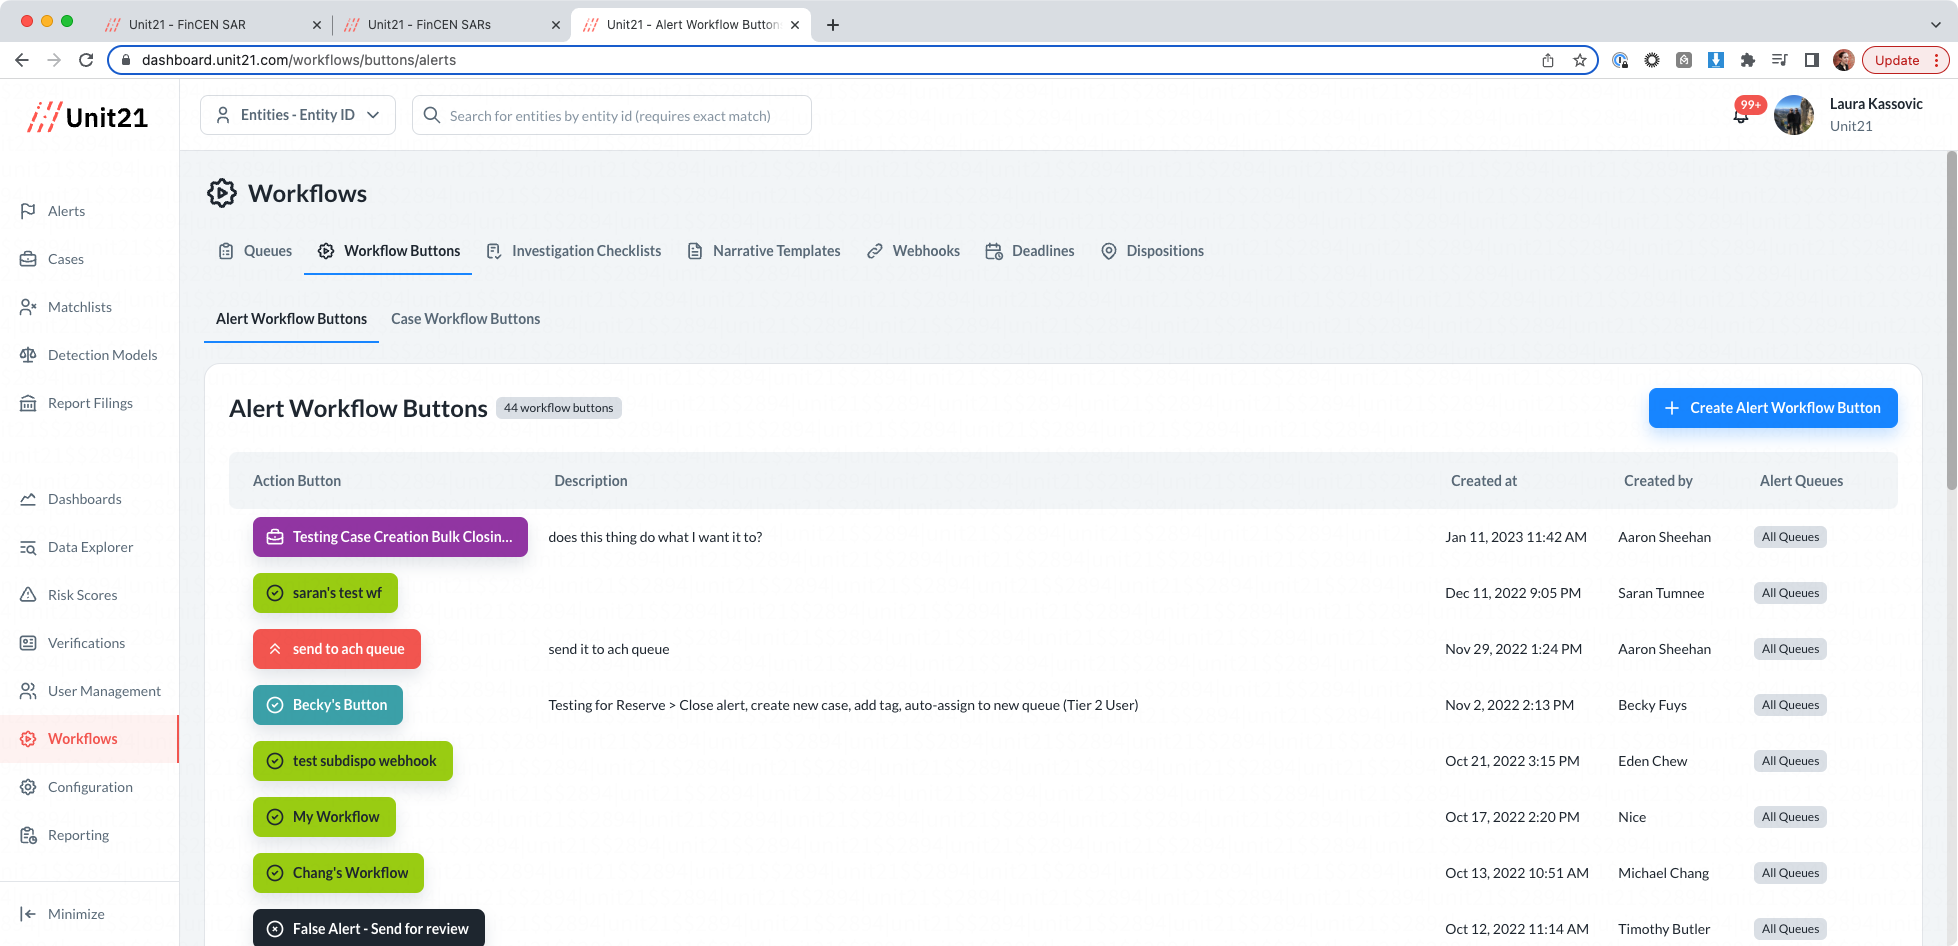The height and width of the screenshot is (946, 1958).
Task: Click the Action Button column header
Action: 297,481
